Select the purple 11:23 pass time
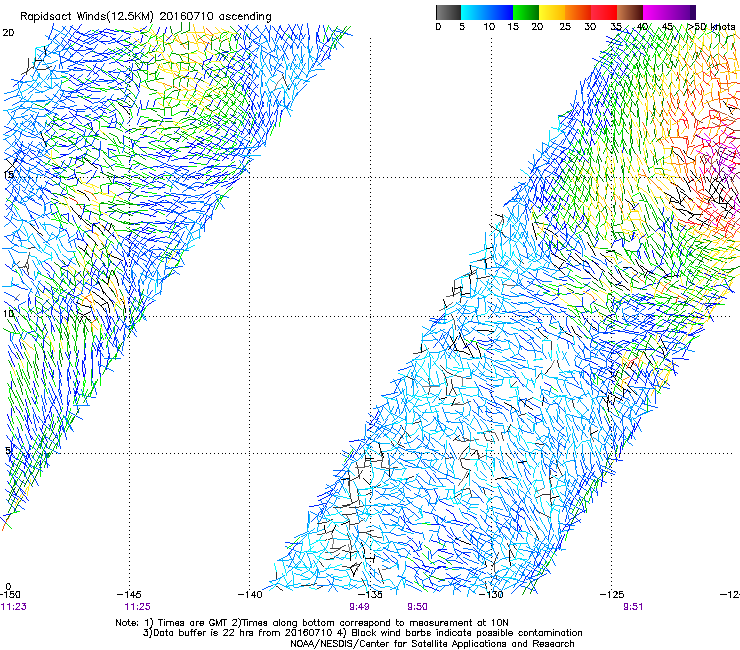740x650 pixels. click(13, 607)
